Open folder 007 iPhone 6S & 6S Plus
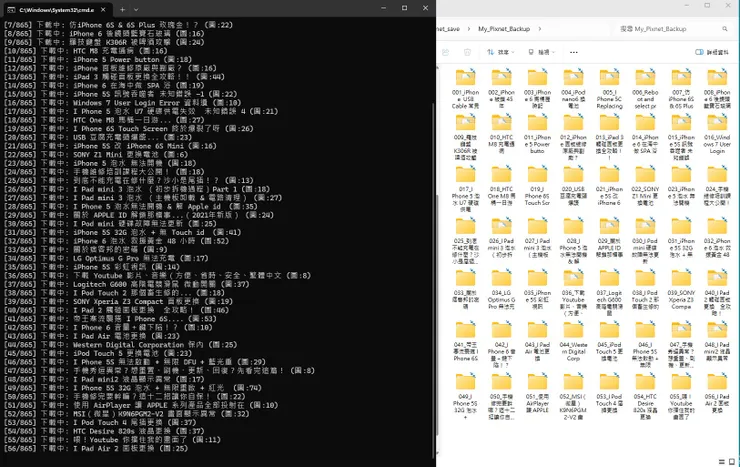740x467 pixels. click(681, 89)
